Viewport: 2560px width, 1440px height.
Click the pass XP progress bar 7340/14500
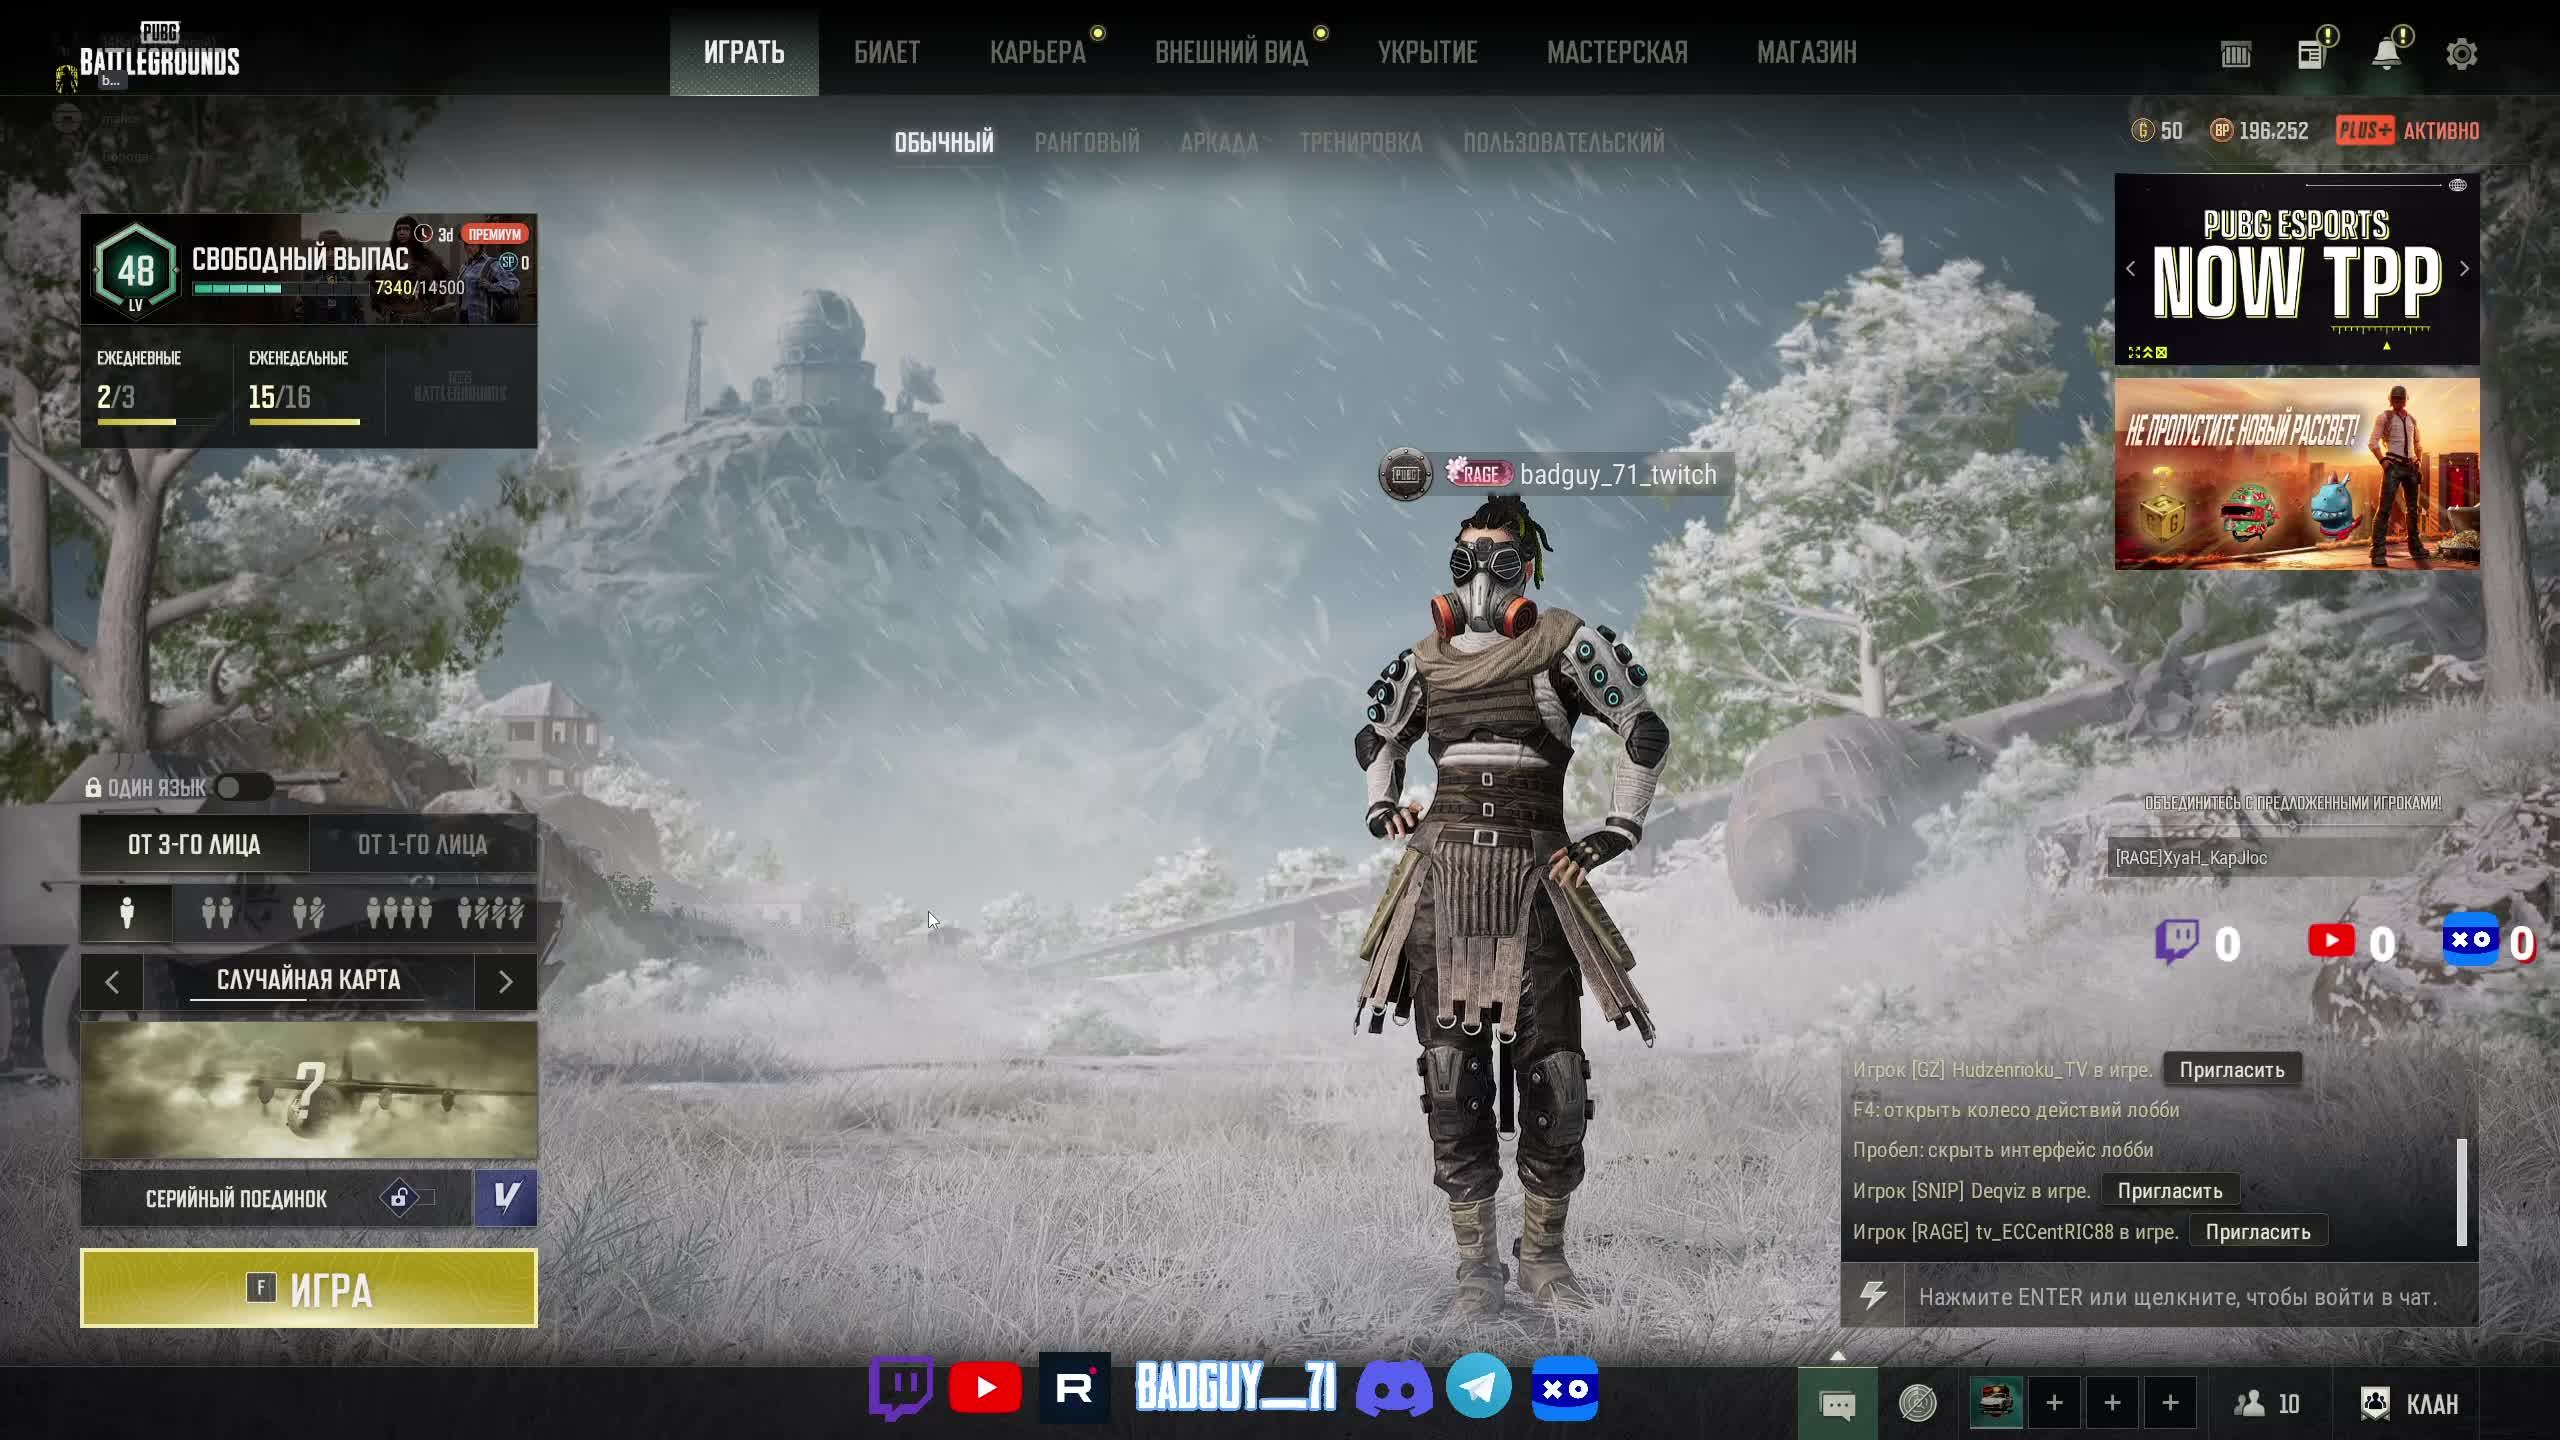pyautogui.click(x=280, y=289)
